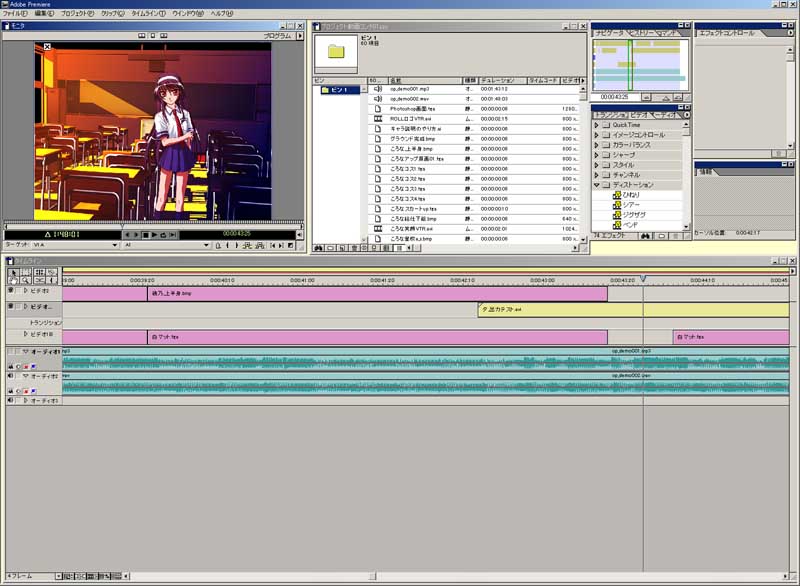800x586 pixels.
Task: Select the arrow Selection tool in the timeline
Action: click(x=13, y=272)
